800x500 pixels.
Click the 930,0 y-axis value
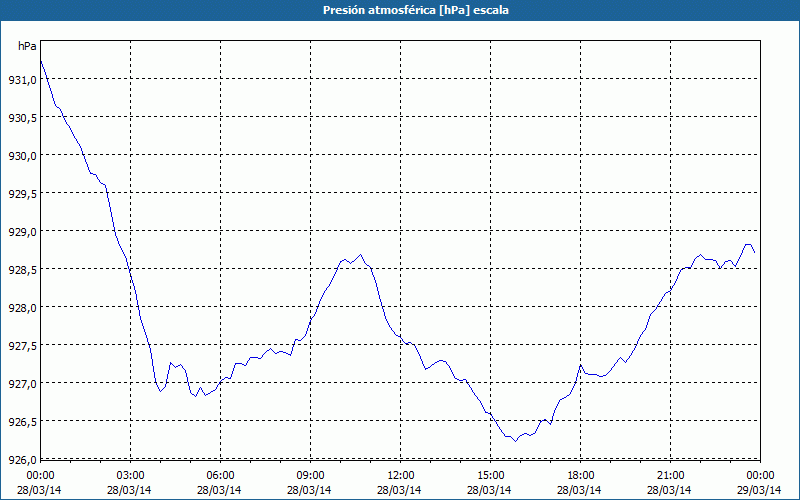(23, 156)
